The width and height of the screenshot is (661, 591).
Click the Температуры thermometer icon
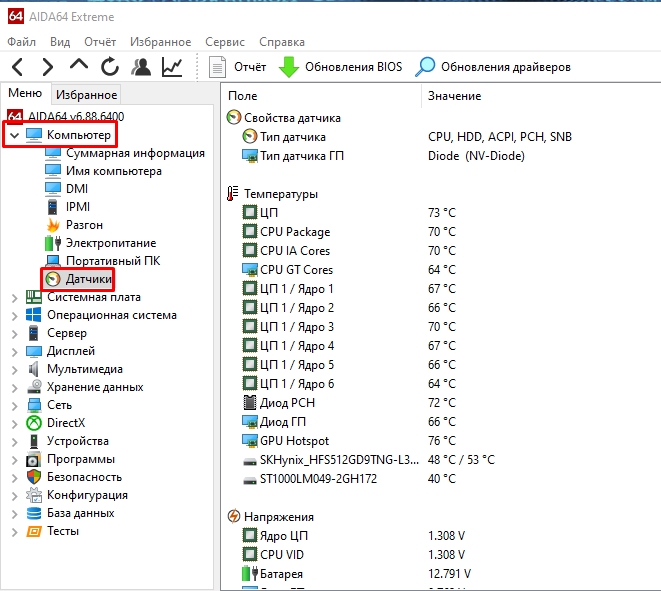point(233,194)
